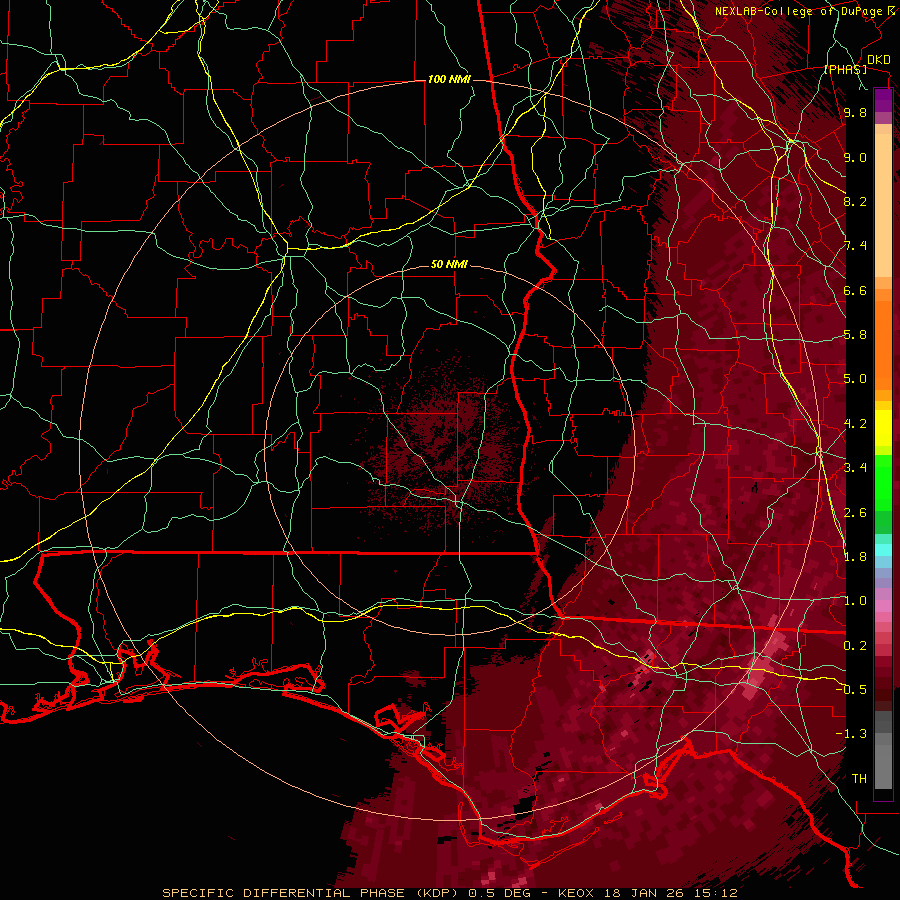
Task: Click the gray segment beside the TH label
Action: 883,767
